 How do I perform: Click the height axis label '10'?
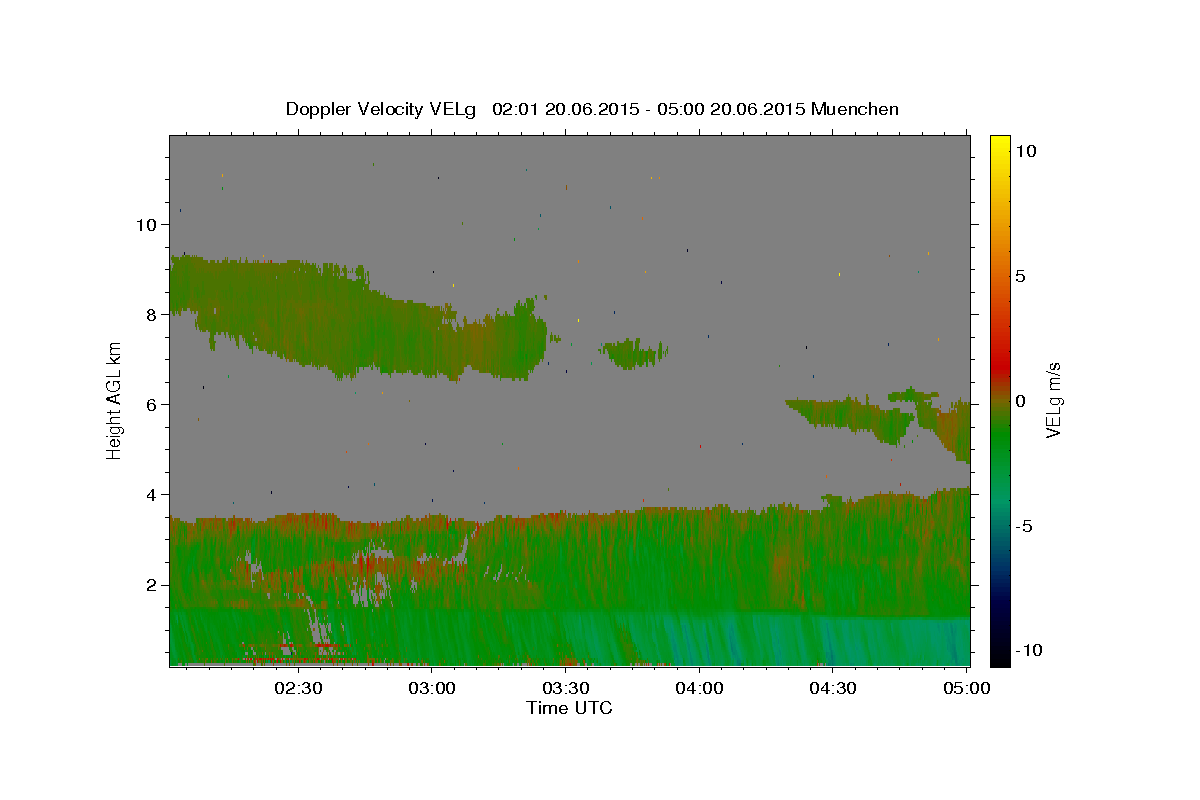click(147, 224)
